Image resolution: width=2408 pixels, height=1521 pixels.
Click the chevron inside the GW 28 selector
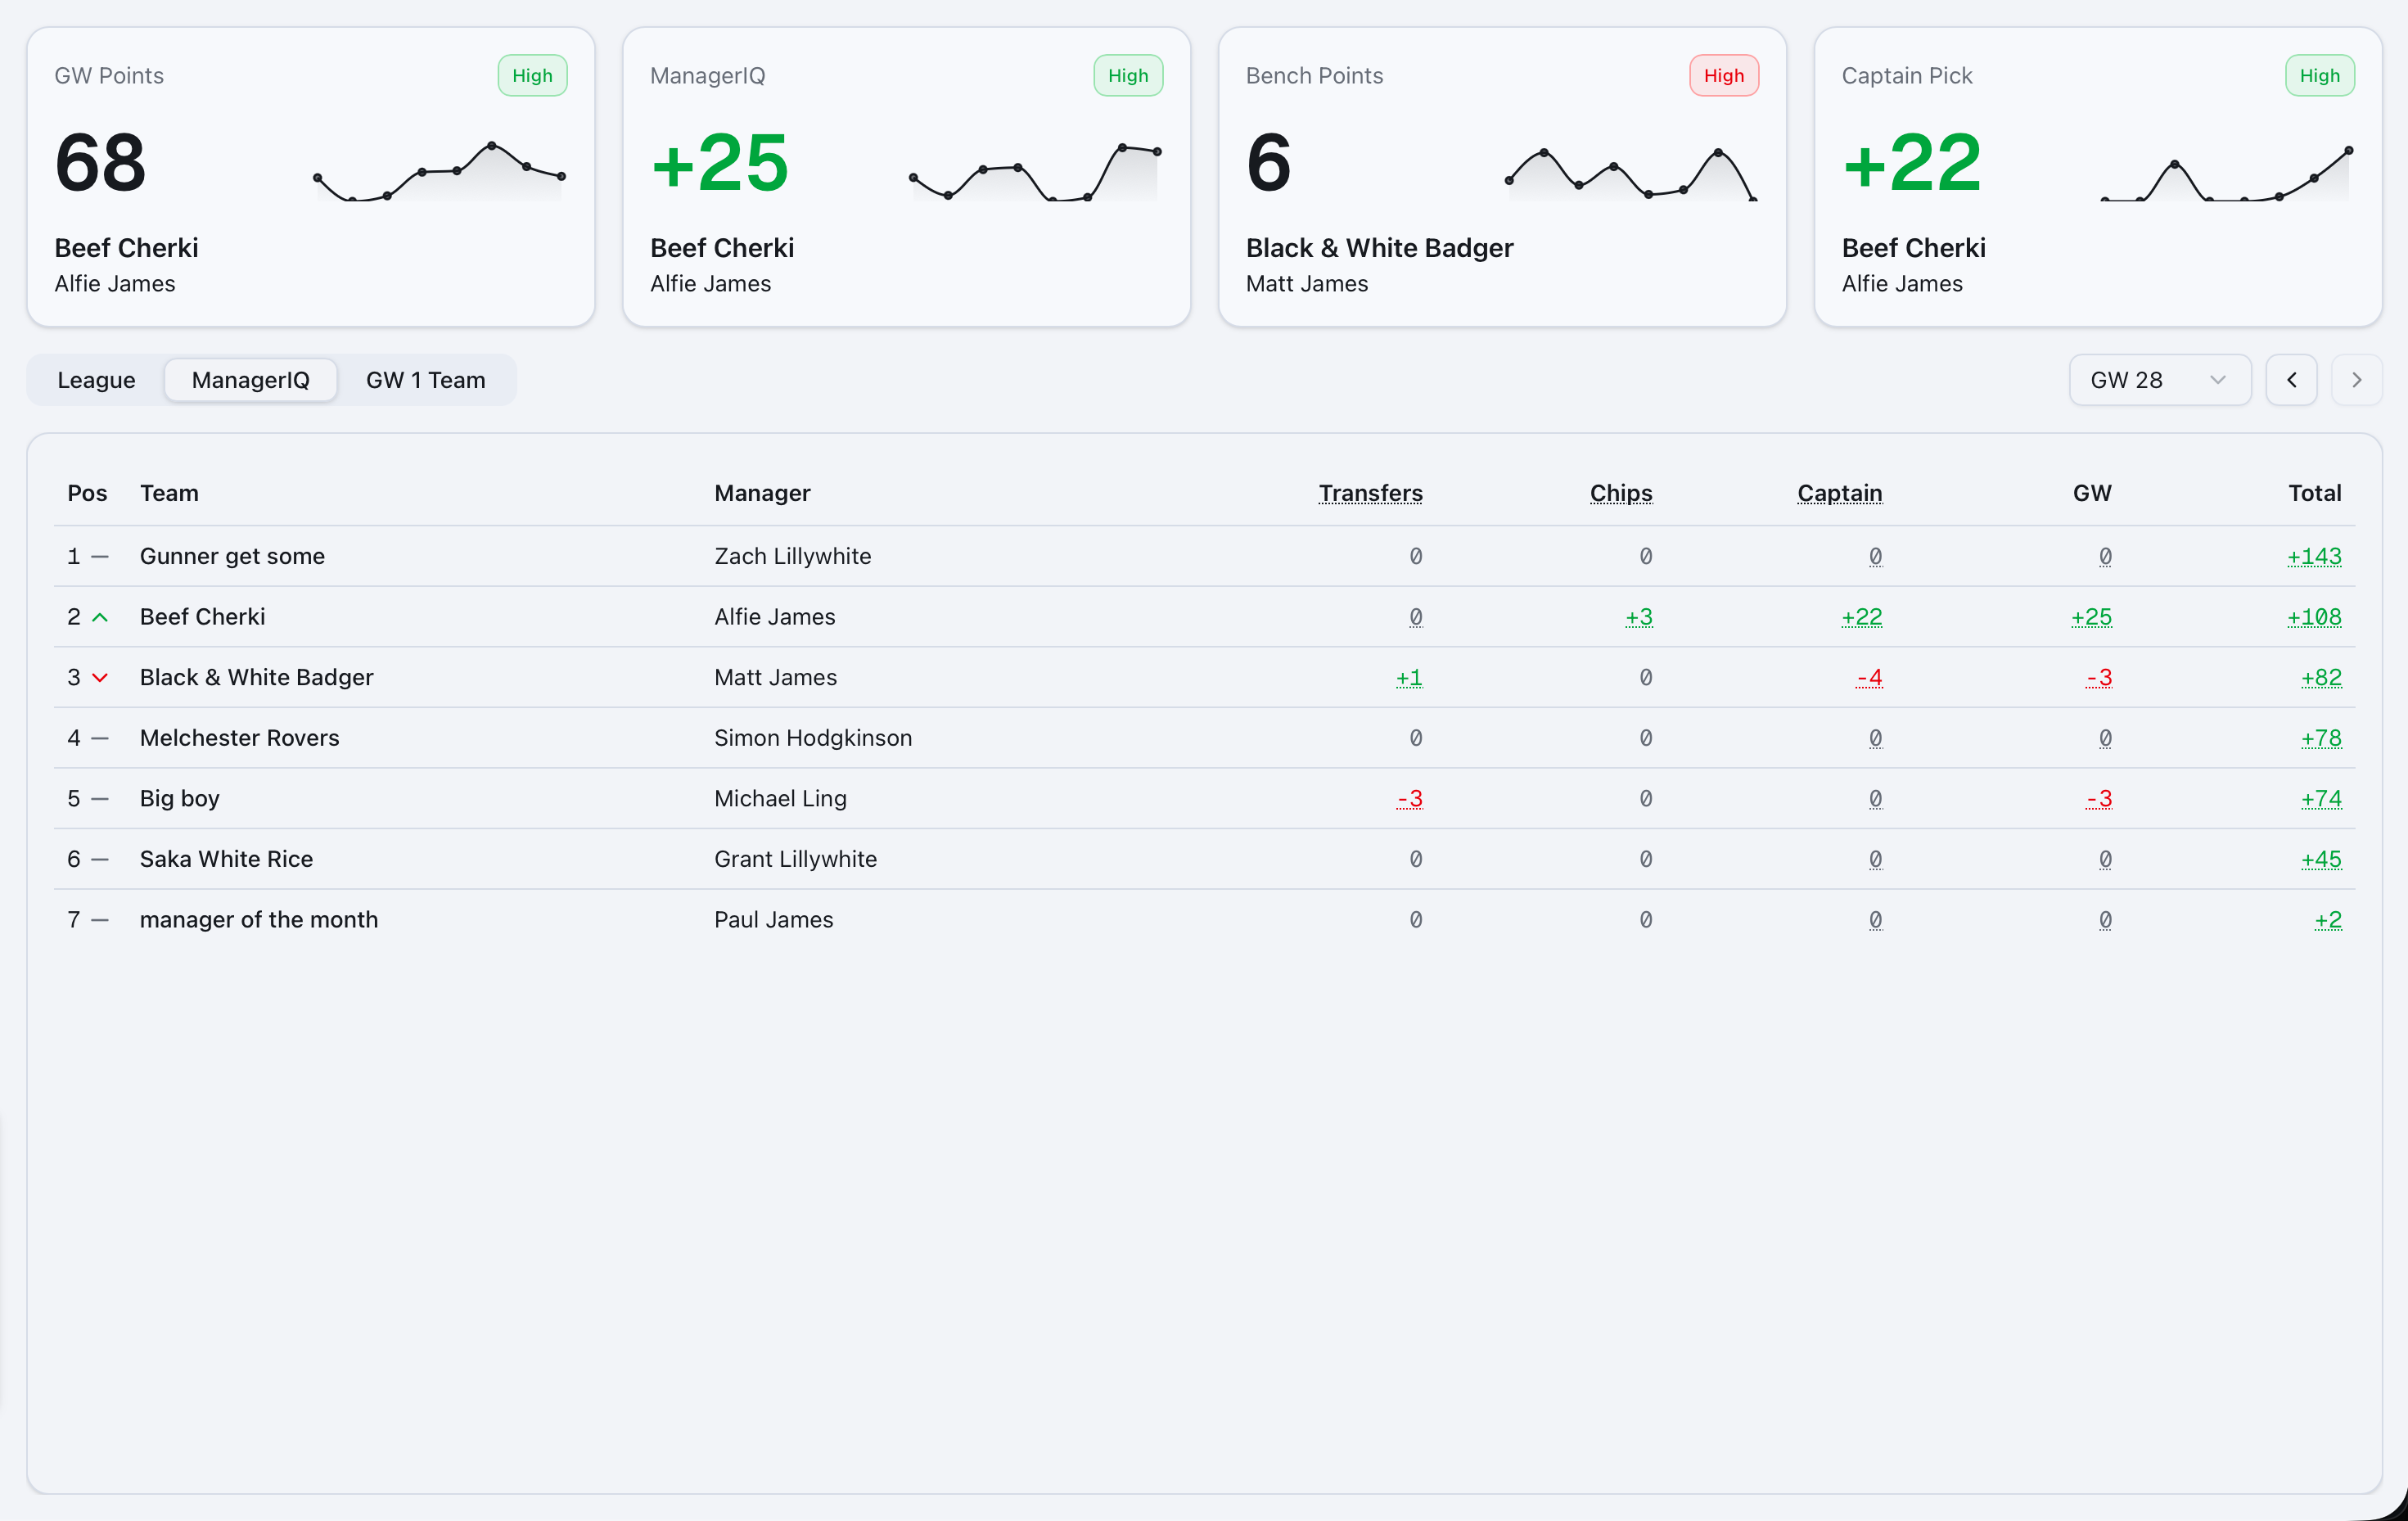(2218, 380)
